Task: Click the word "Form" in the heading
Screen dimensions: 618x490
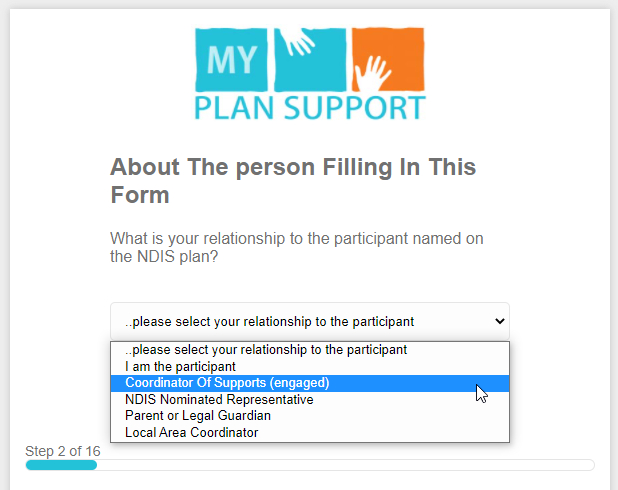Action: click(139, 195)
